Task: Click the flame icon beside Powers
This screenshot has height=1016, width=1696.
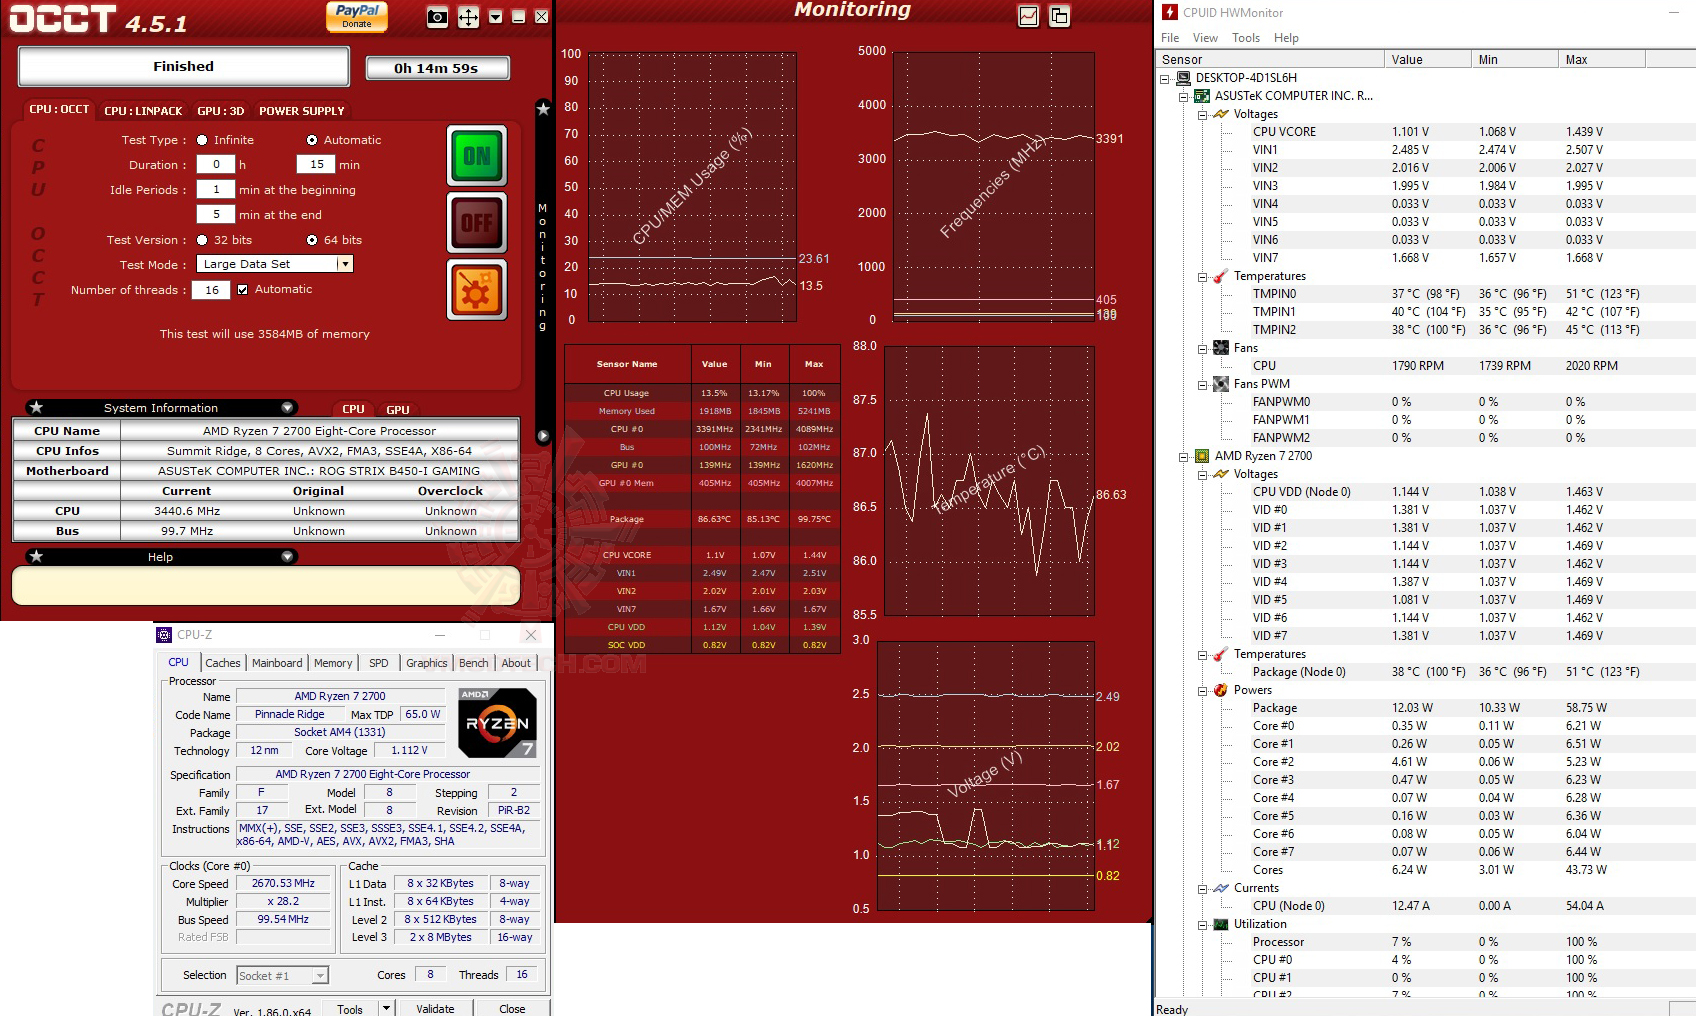Action: [x=1221, y=690]
